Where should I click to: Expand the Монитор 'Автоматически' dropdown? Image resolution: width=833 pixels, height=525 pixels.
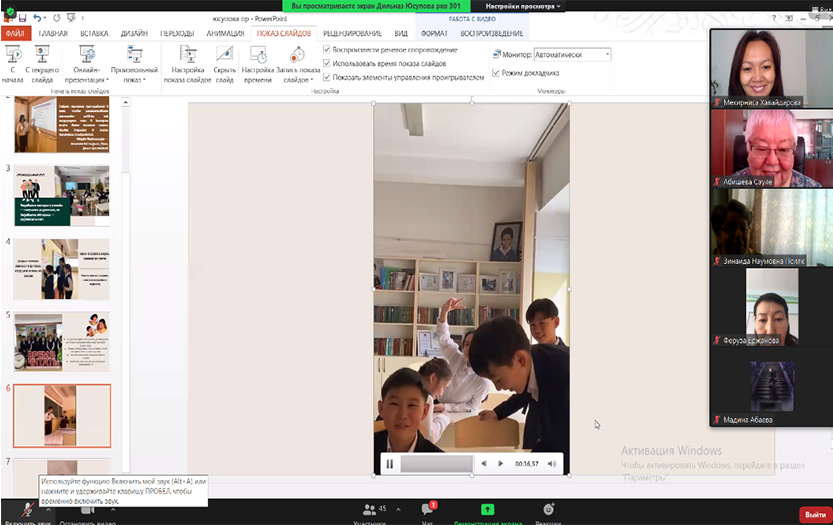pyautogui.click(x=607, y=55)
